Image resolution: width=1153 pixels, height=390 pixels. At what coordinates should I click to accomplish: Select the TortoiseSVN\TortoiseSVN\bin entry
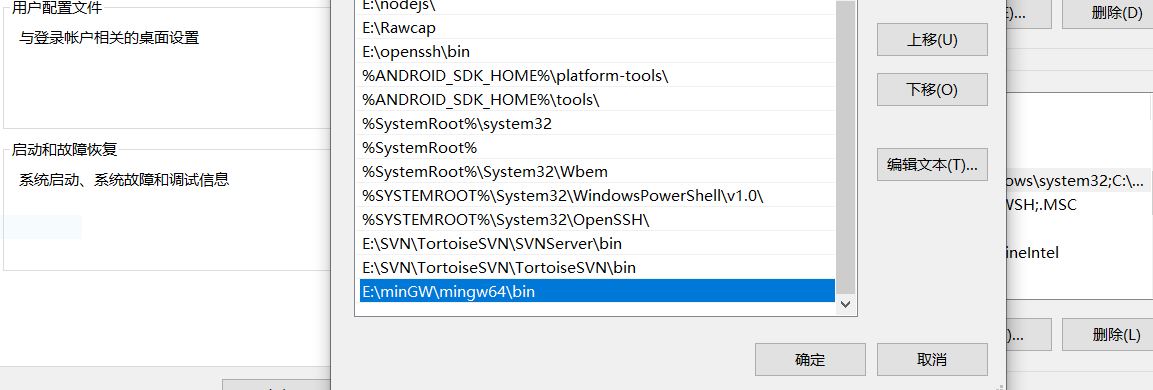point(597,268)
